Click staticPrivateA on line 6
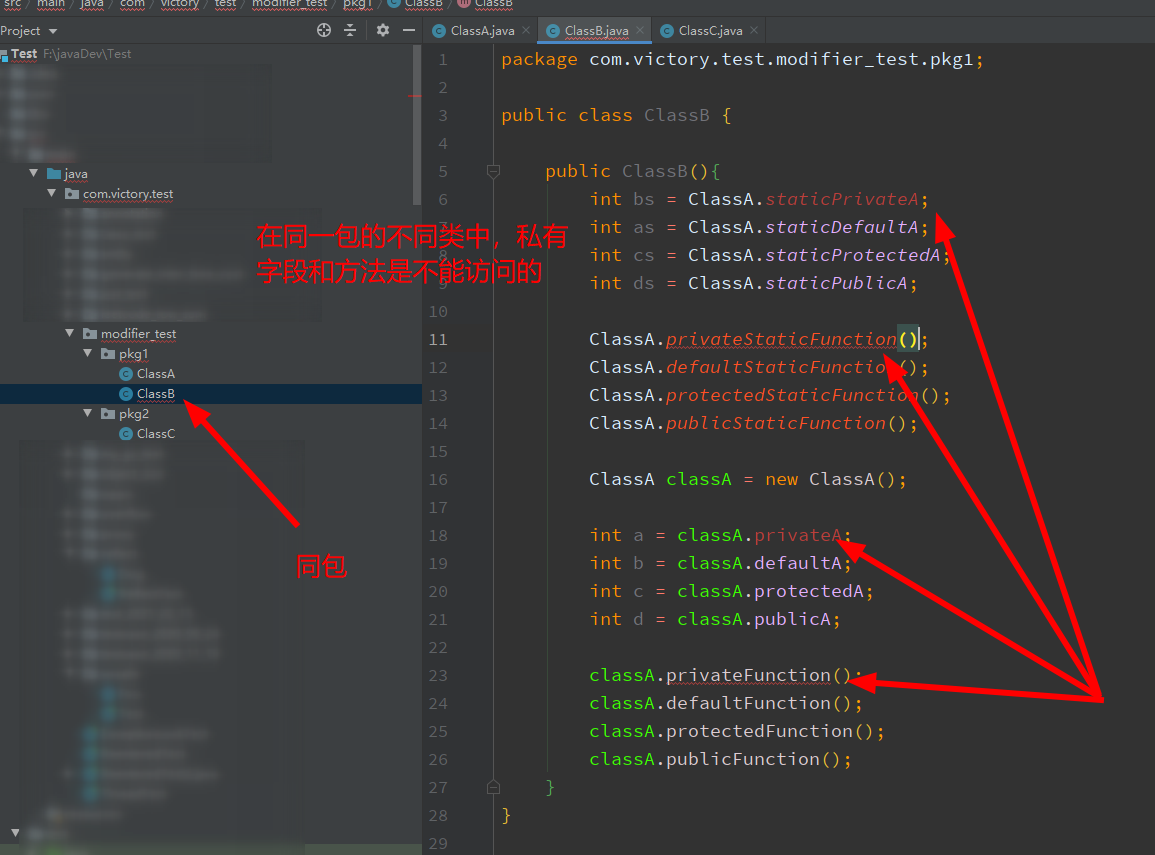The image size is (1155, 855). 842,199
